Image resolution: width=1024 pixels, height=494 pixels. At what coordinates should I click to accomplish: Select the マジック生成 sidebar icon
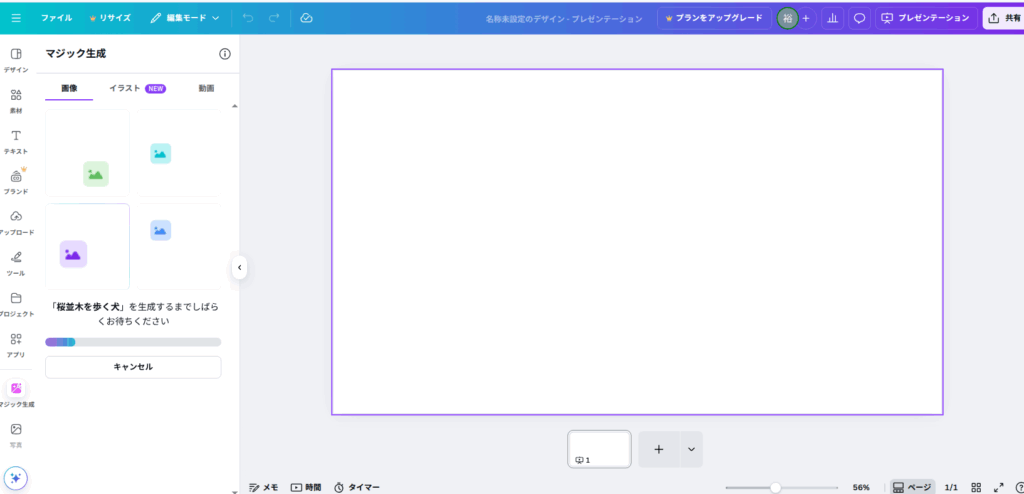[x=16, y=388]
